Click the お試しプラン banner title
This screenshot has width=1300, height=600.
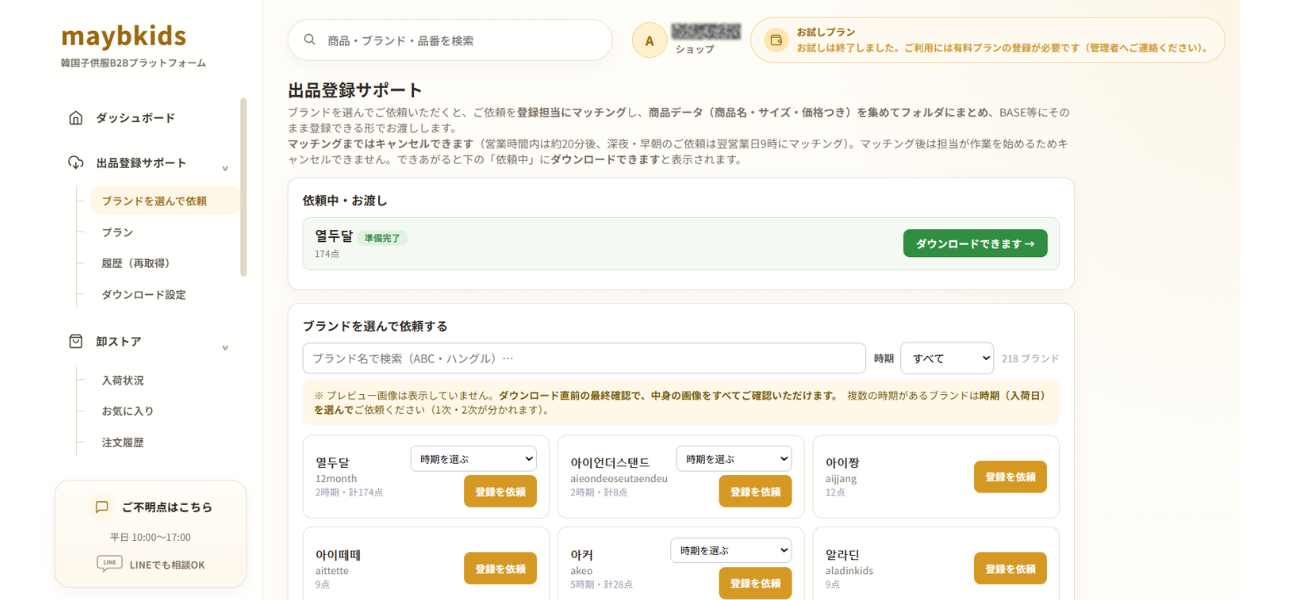coord(826,32)
